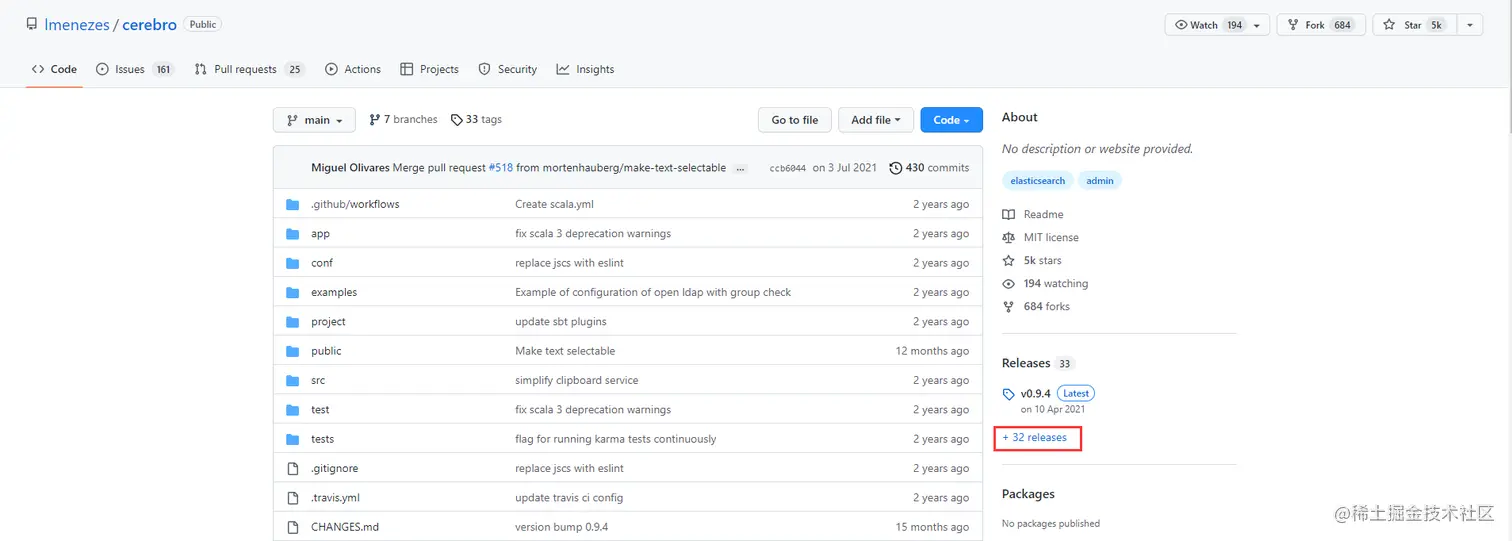1512x541 pixels.
Task: Click the file icon next to .travis.yml
Action: pyautogui.click(x=293, y=498)
